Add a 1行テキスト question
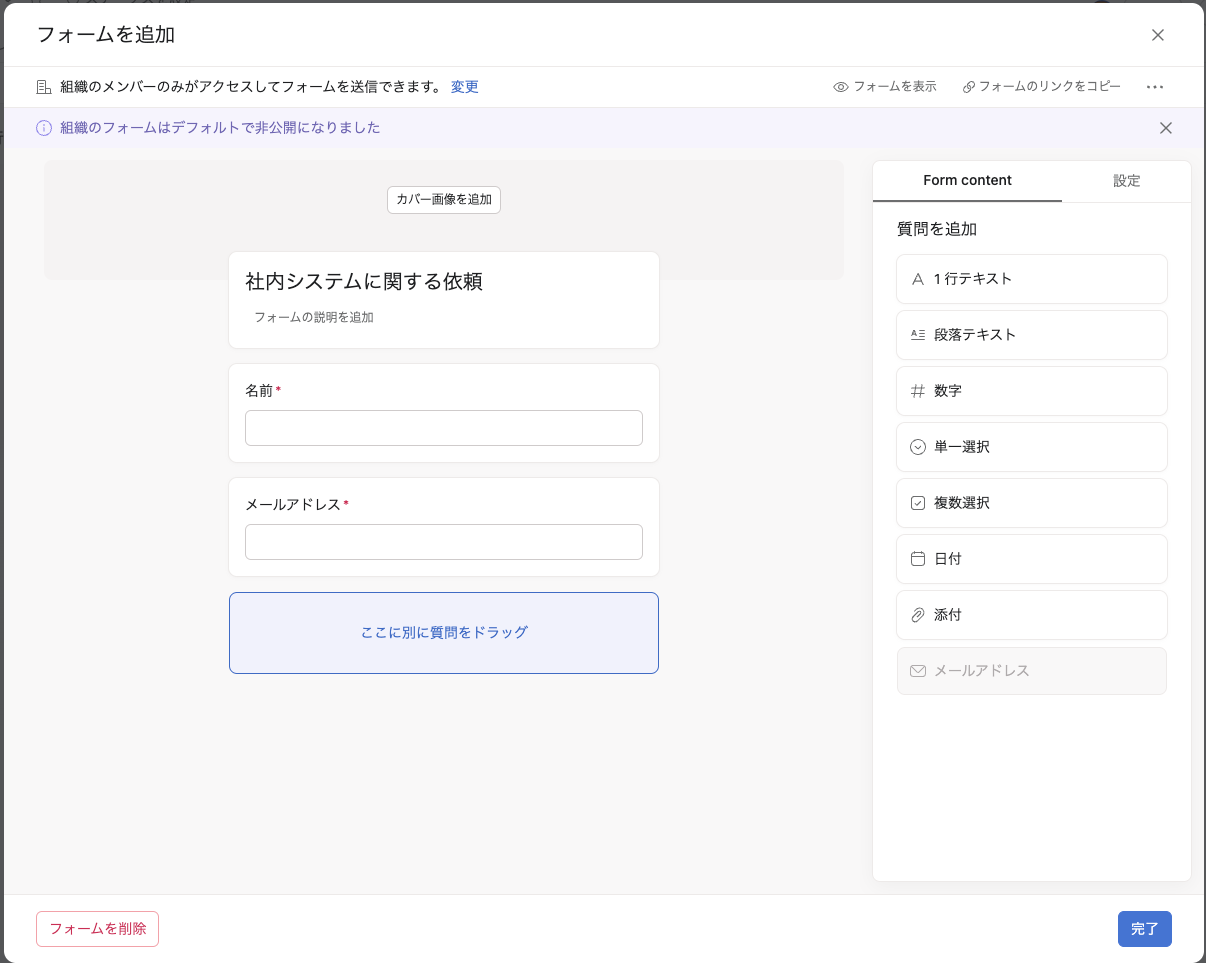The image size is (1206, 963). click(1032, 279)
